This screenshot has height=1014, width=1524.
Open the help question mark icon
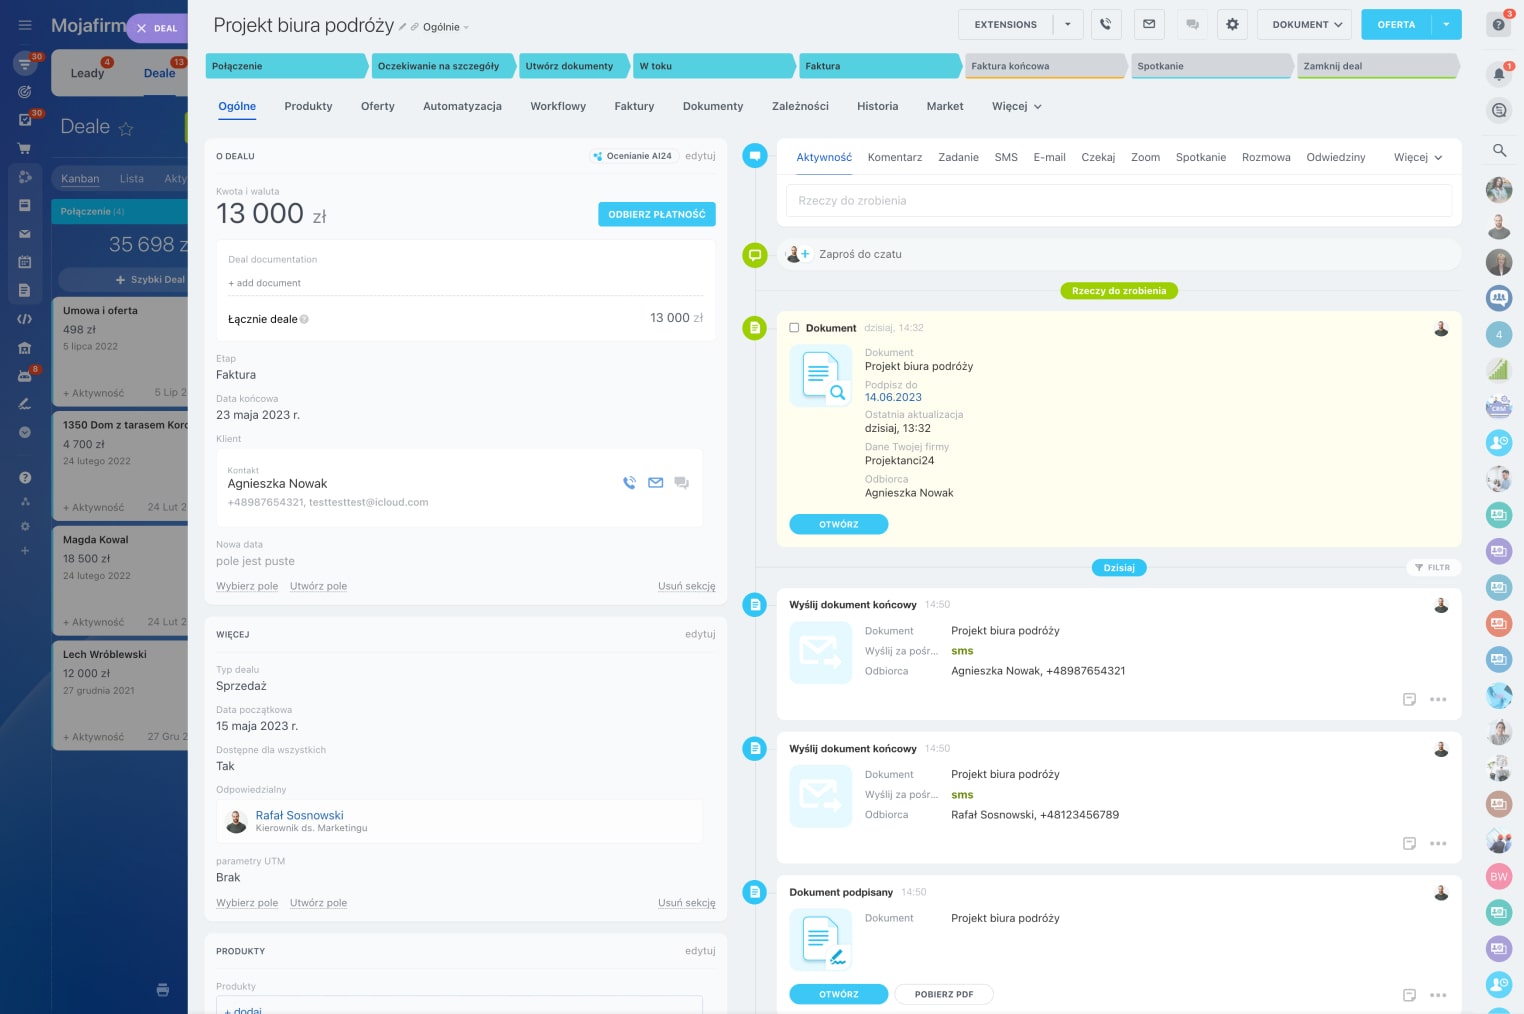click(1498, 25)
